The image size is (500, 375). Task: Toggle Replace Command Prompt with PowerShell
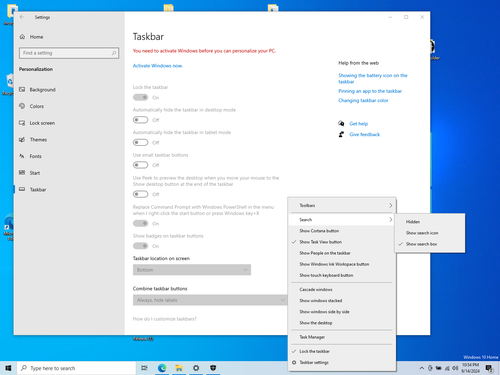coord(140,223)
